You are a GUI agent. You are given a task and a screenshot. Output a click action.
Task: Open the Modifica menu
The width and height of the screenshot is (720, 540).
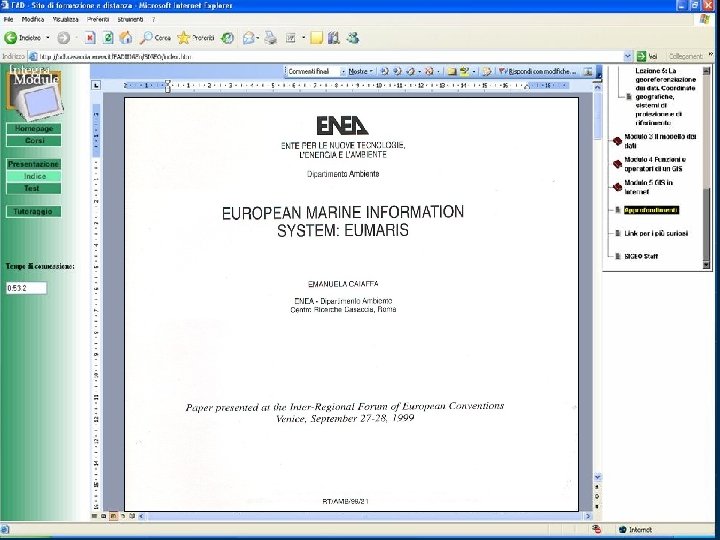coord(33,19)
